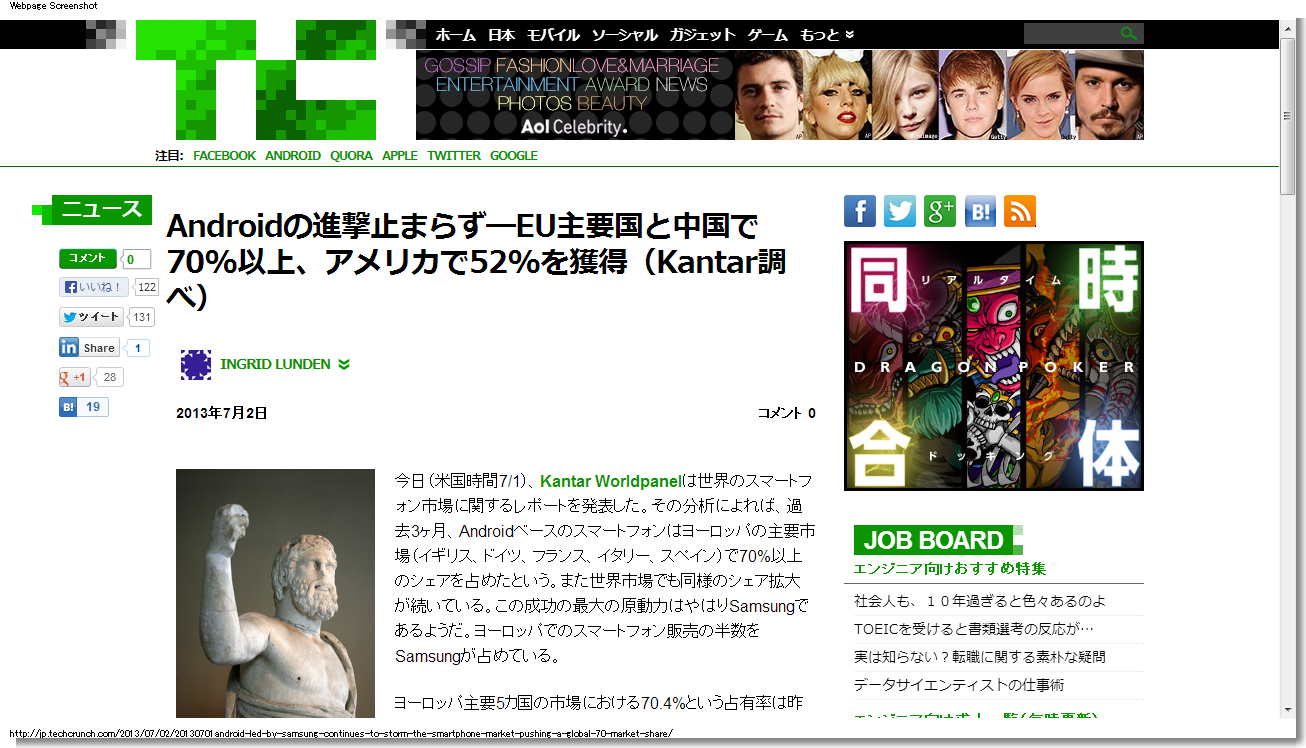Open エンジニア向けおすすめ特集 link

pyautogui.click(x=950, y=569)
